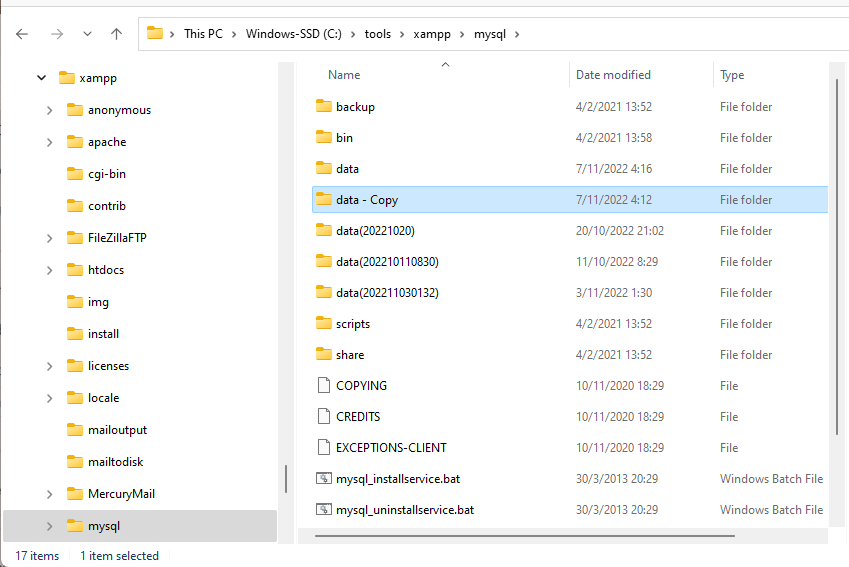Select mysql_uninstallservice.bat batch file icon
The height and width of the screenshot is (567, 849).
[324, 509]
